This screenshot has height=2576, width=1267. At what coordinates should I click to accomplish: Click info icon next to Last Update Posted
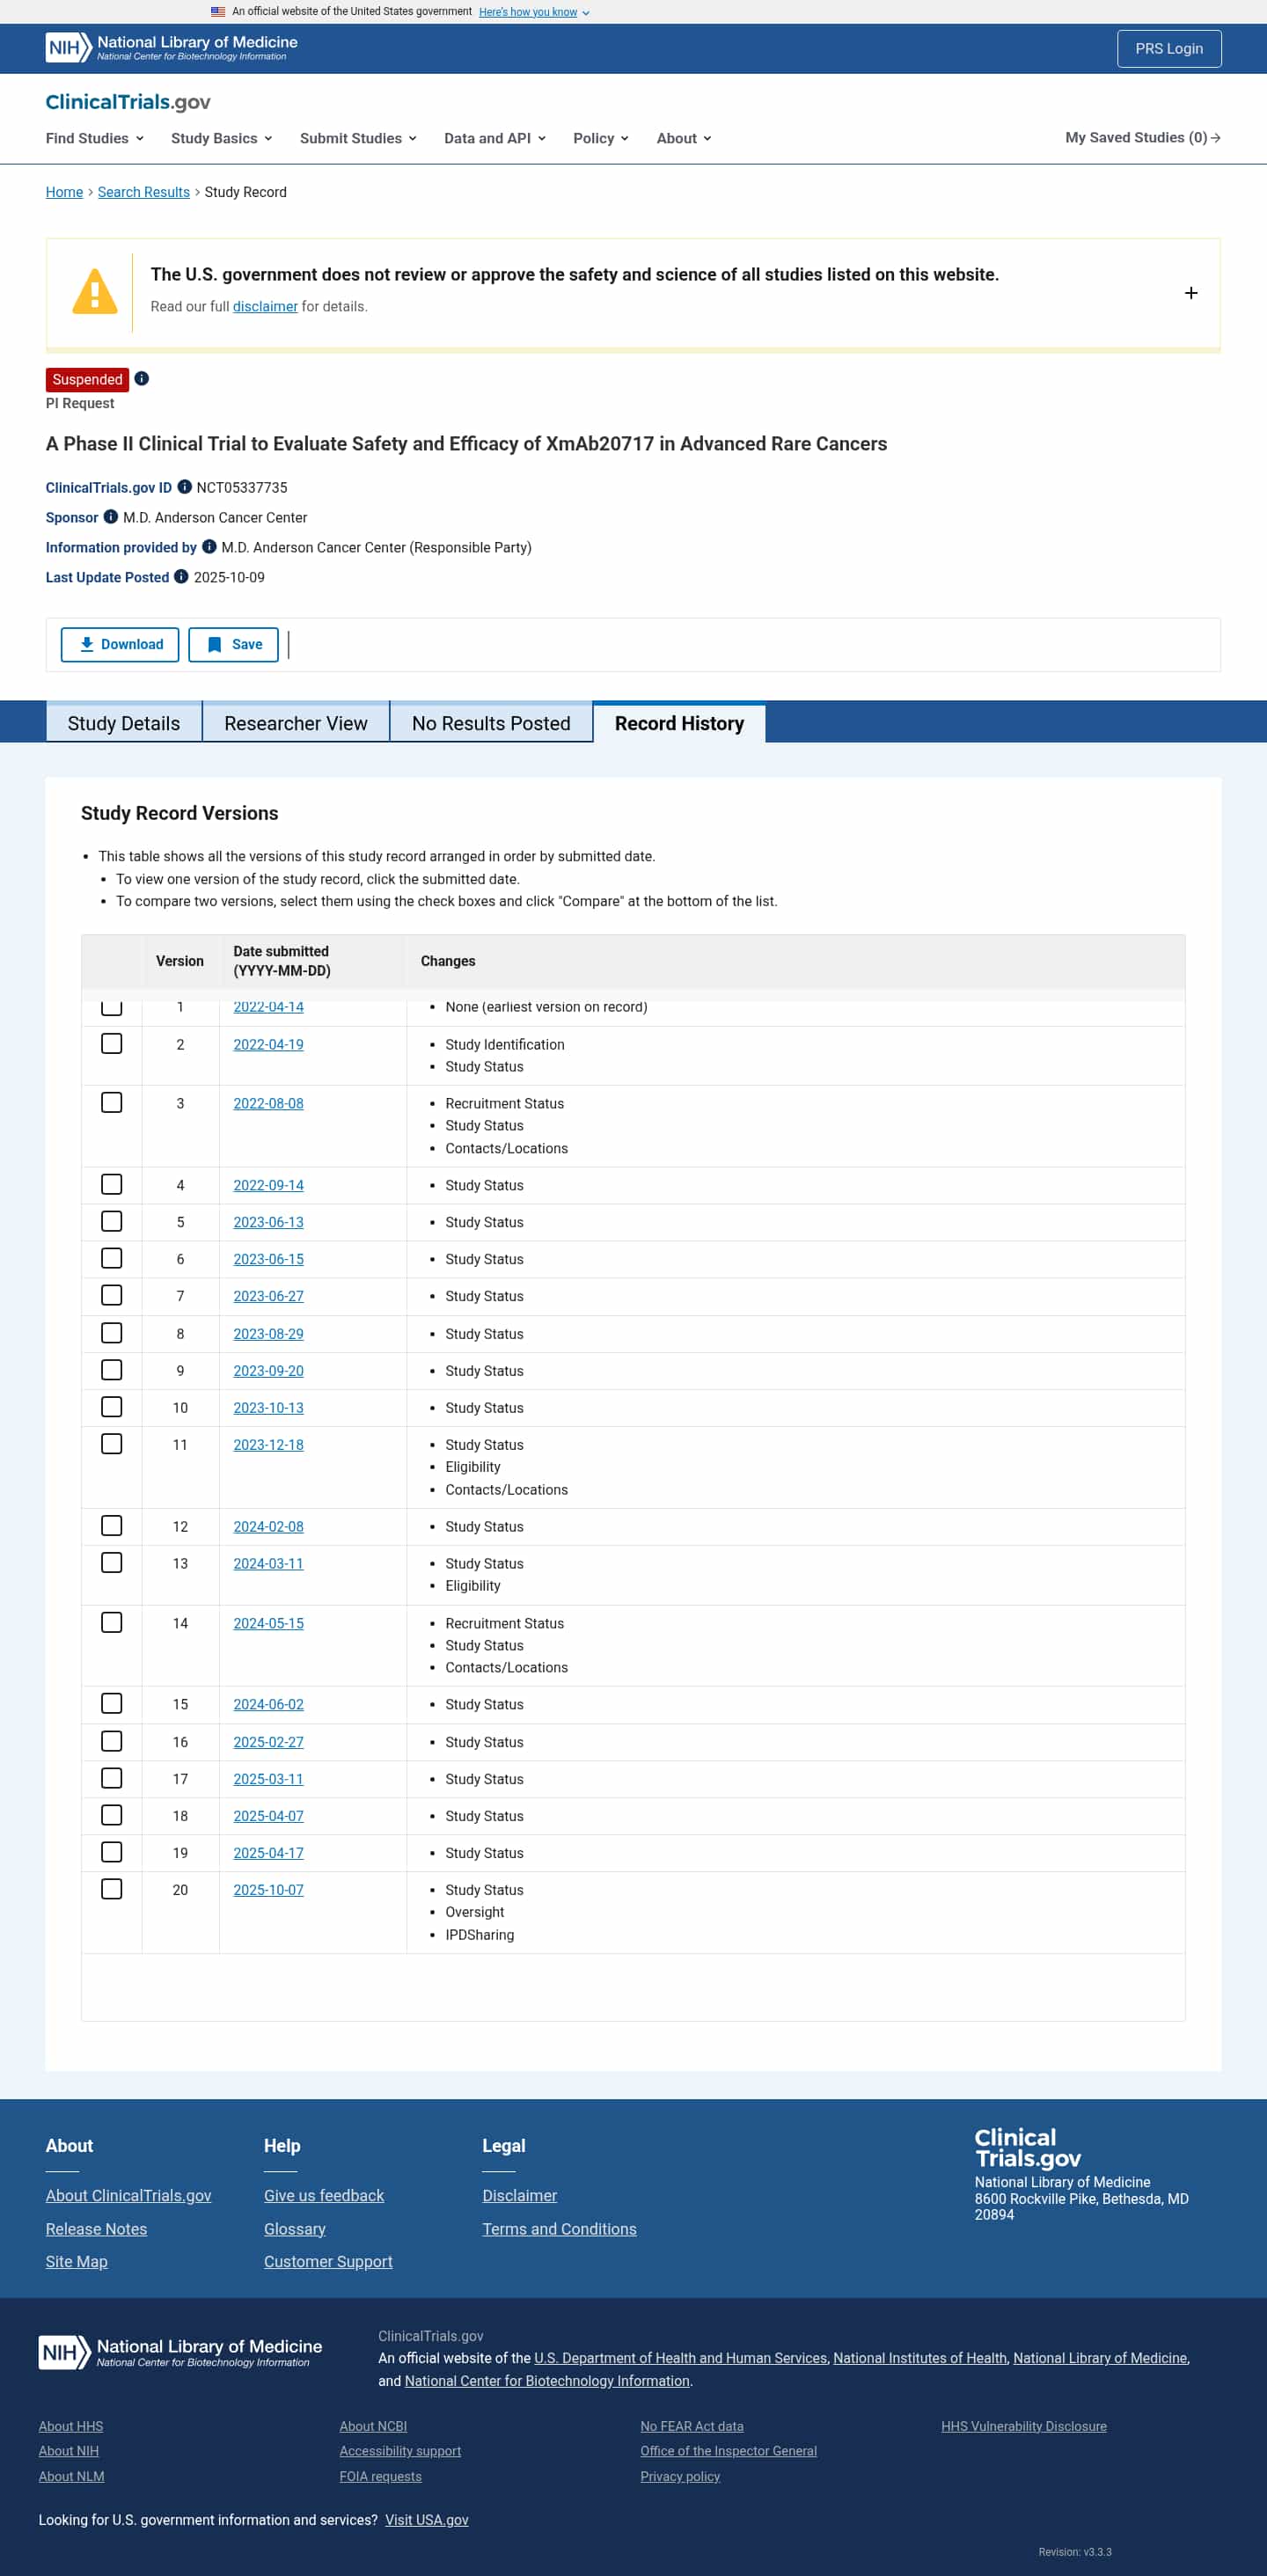coord(181,577)
